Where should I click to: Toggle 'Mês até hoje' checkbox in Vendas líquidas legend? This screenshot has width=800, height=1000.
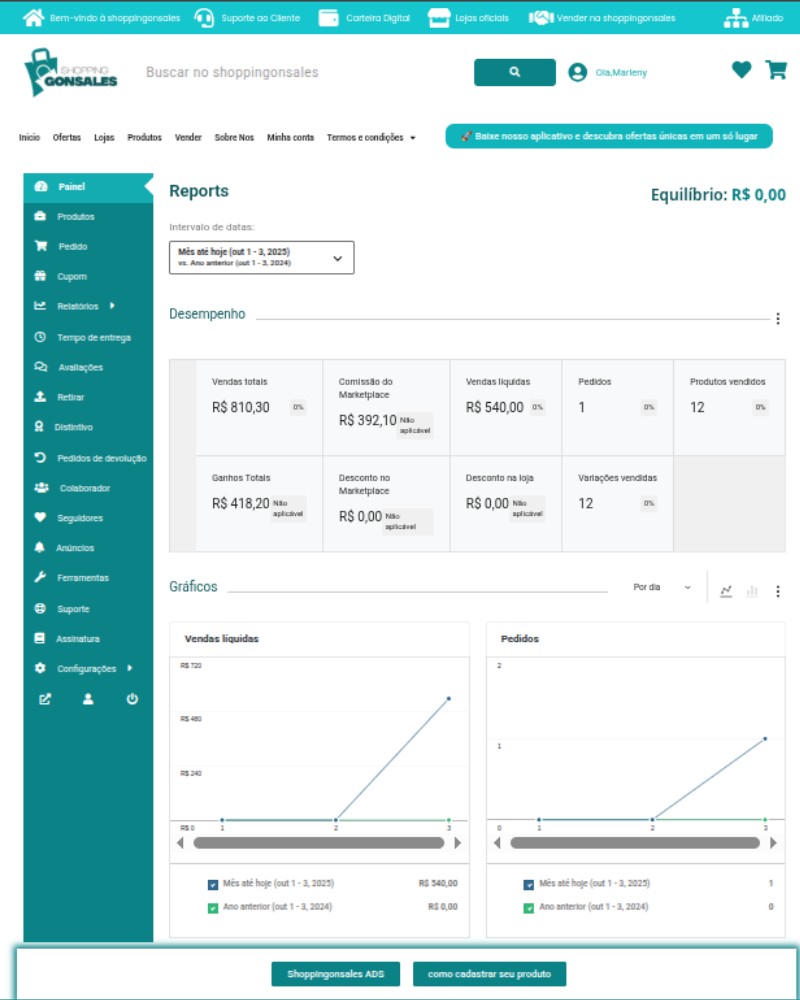(x=213, y=884)
